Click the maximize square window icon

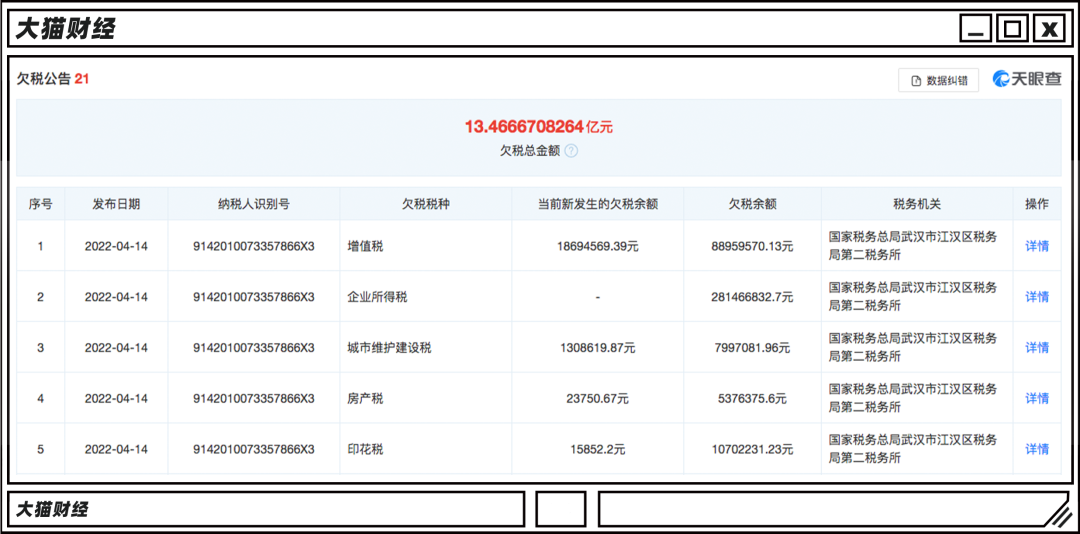click(1012, 29)
